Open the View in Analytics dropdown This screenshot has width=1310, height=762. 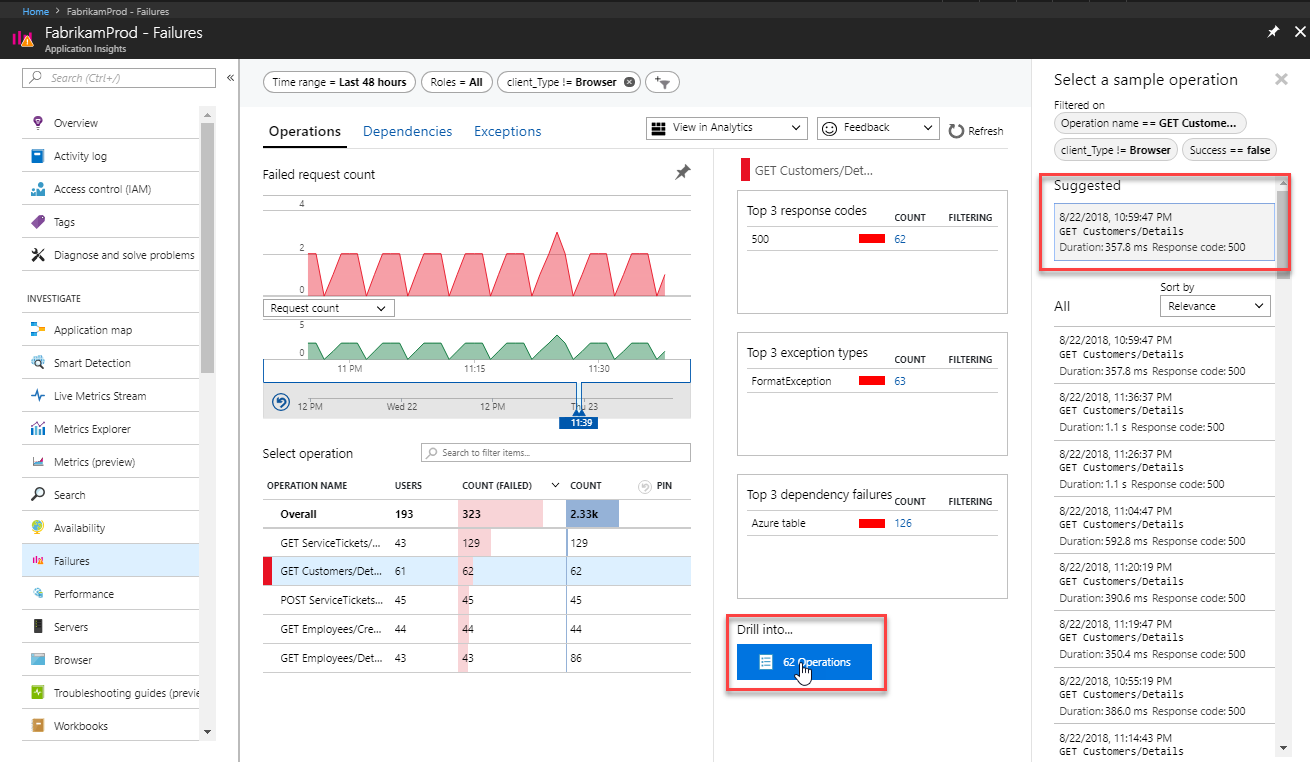[x=728, y=128]
